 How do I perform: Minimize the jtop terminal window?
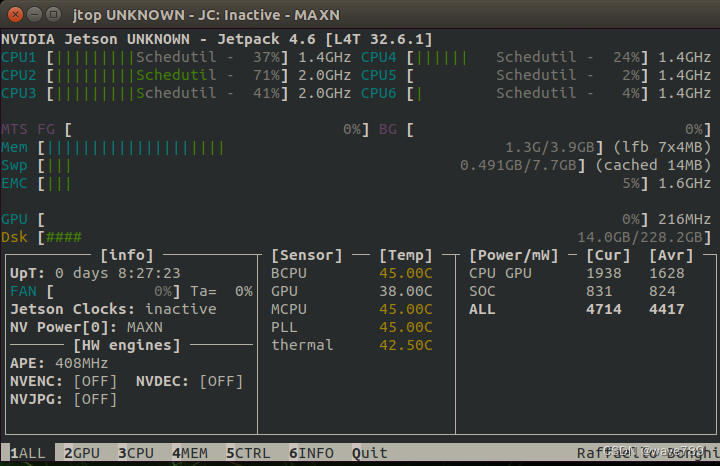(x=34, y=15)
